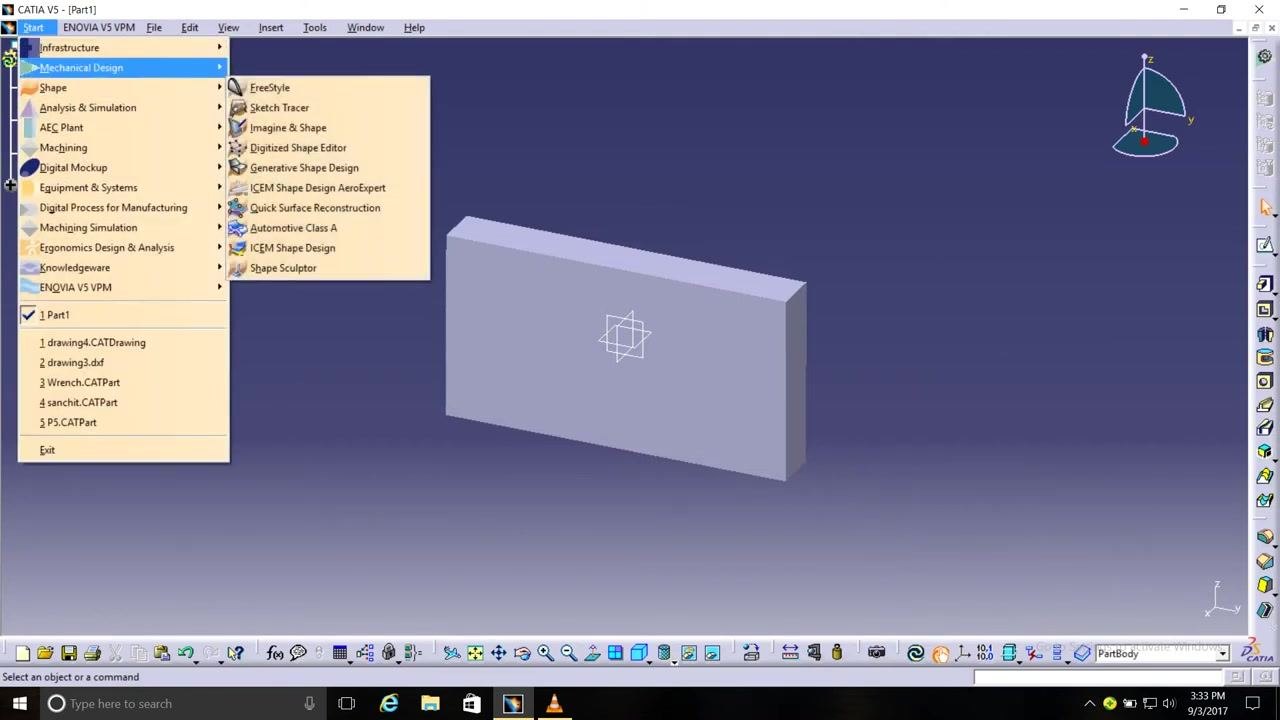Select the Pan tool

[x=498, y=653]
